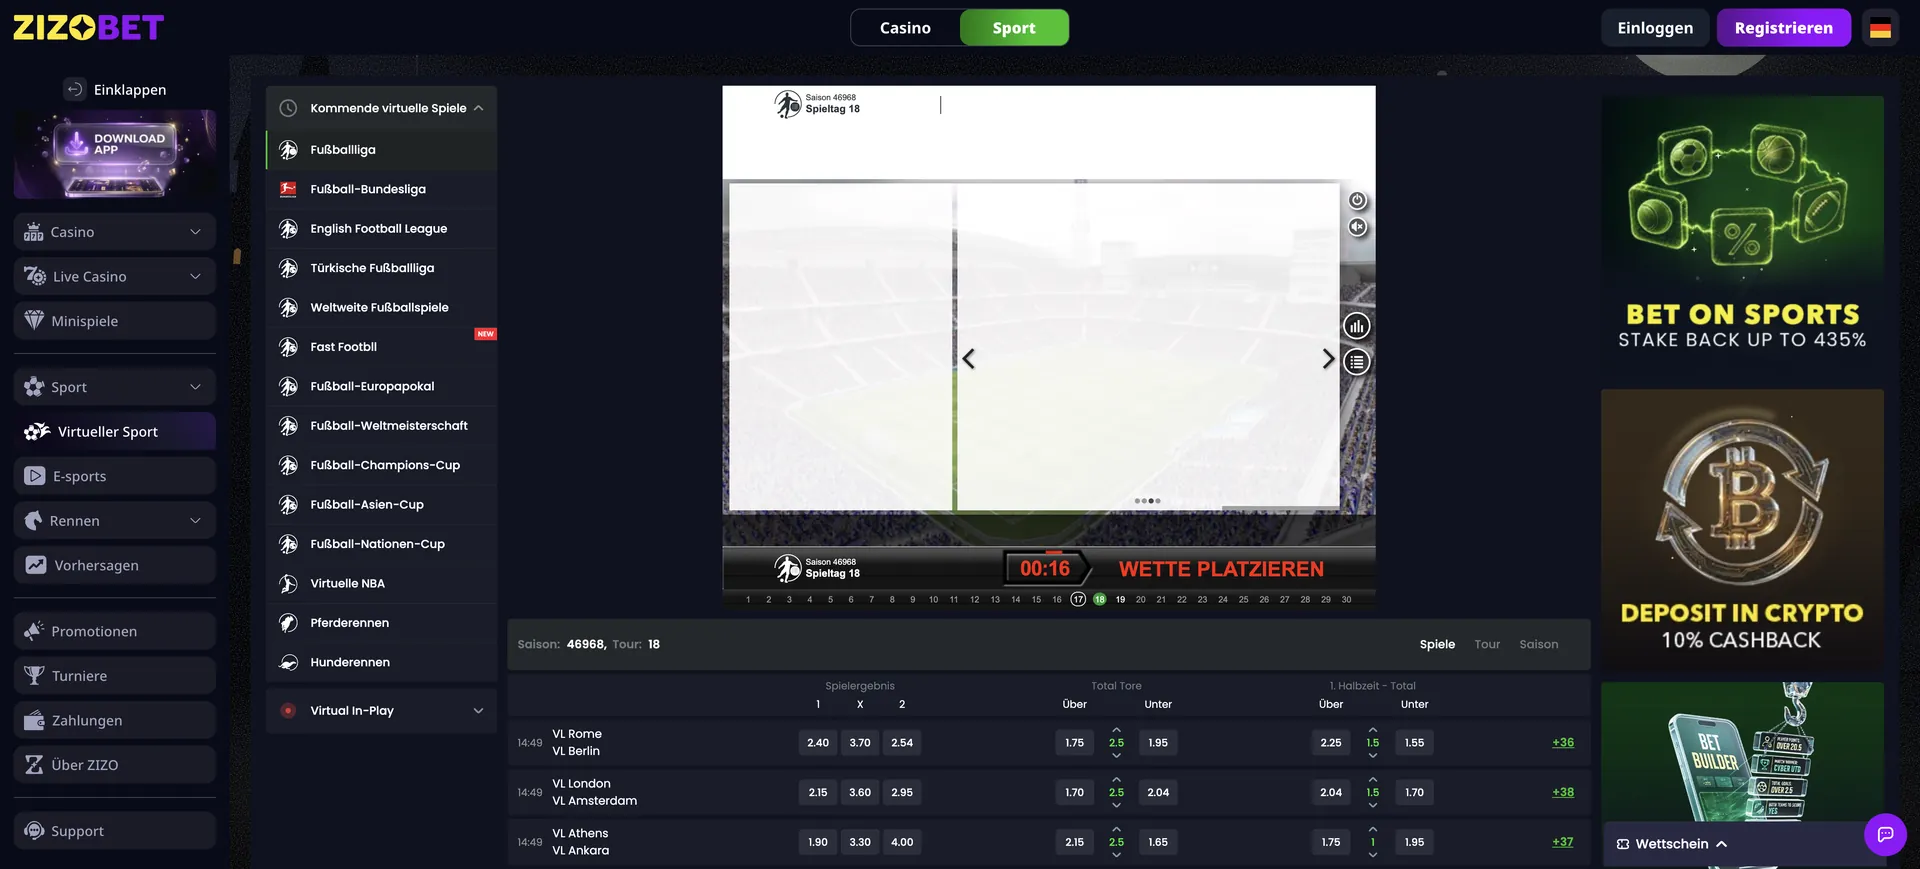The width and height of the screenshot is (1920, 869).
Task: Pick odds 2.40 for VL Rome win
Action: point(818,742)
